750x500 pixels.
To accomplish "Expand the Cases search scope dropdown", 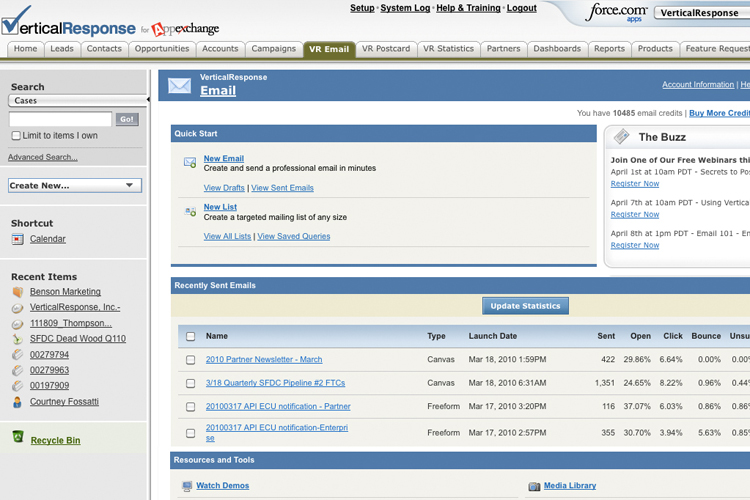I will point(77,100).
